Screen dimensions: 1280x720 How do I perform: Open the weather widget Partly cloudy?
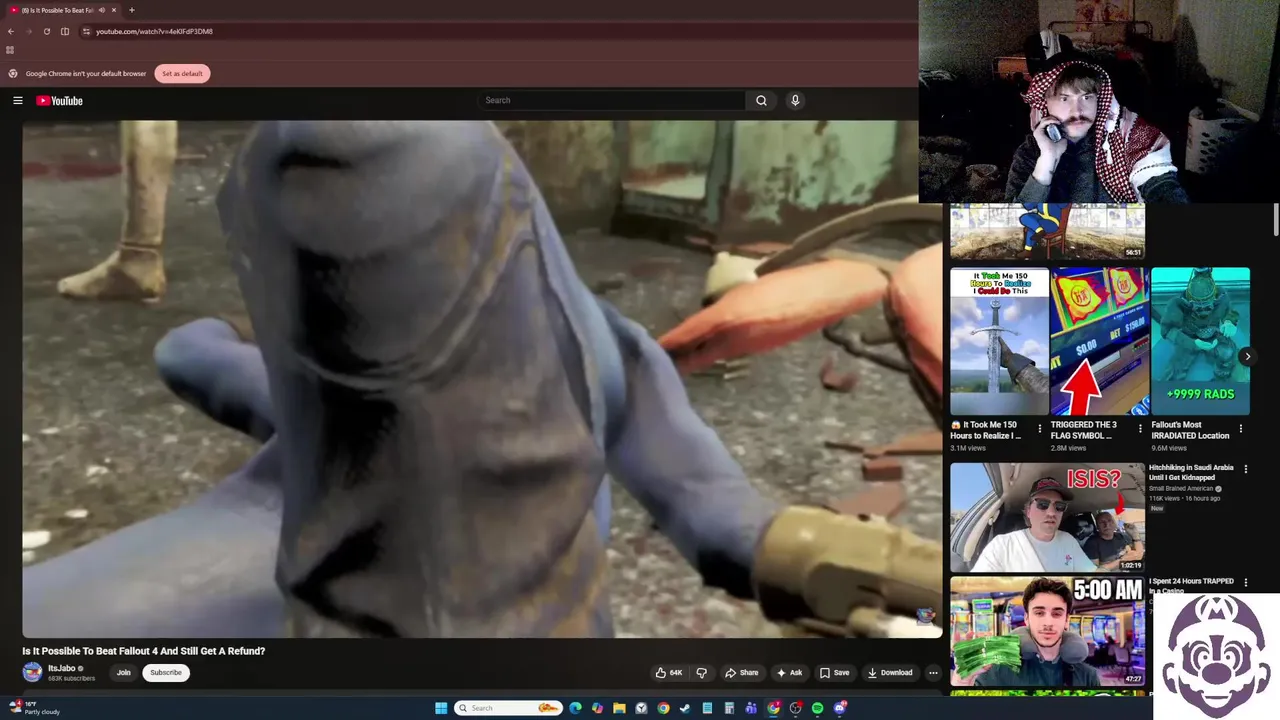(x=35, y=708)
